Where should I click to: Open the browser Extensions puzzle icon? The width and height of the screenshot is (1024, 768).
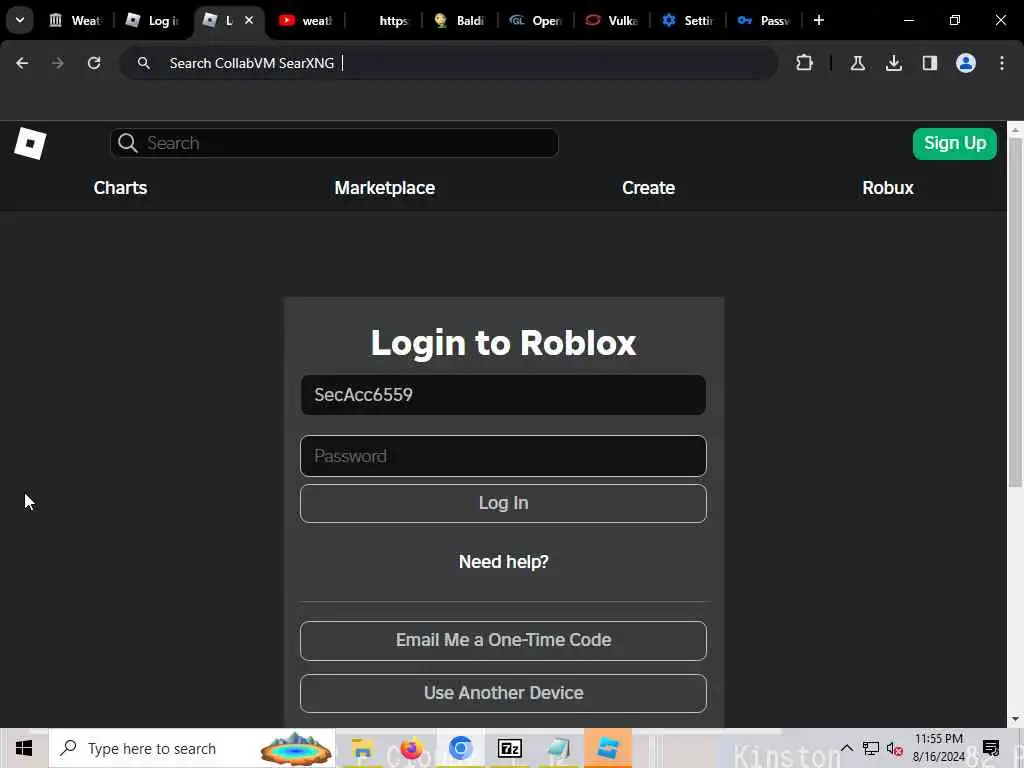click(805, 63)
